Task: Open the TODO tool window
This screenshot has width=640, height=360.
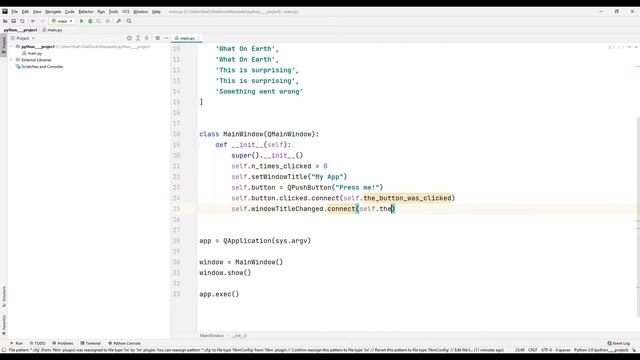Action: coord(38,343)
